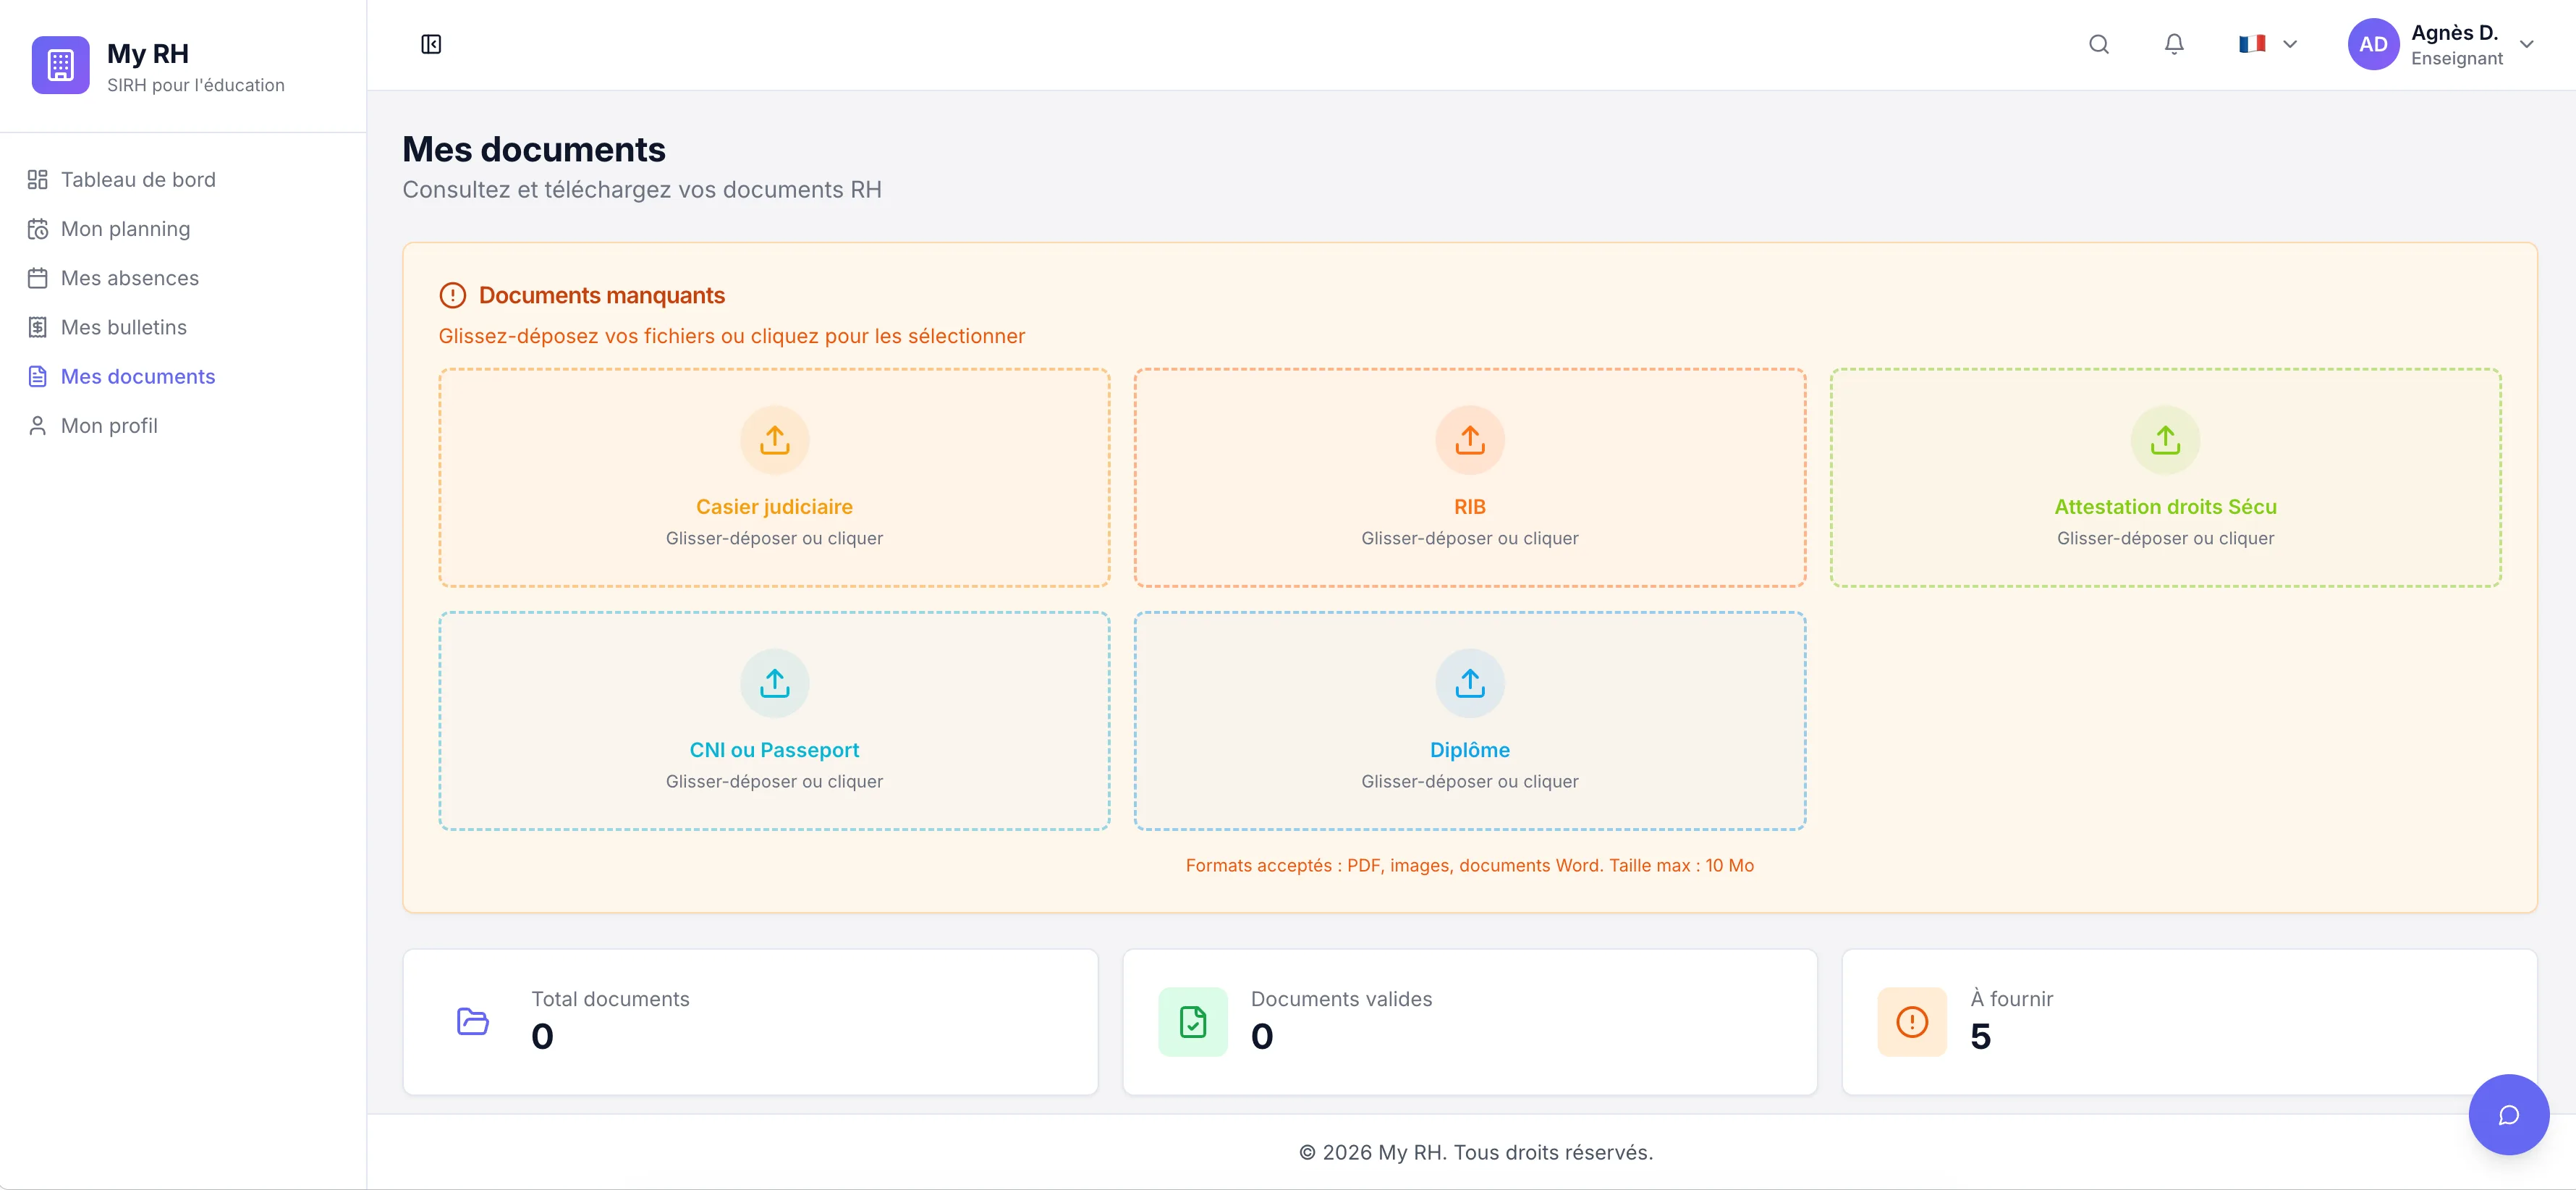Click the Agnès D. user name

(x=2454, y=32)
